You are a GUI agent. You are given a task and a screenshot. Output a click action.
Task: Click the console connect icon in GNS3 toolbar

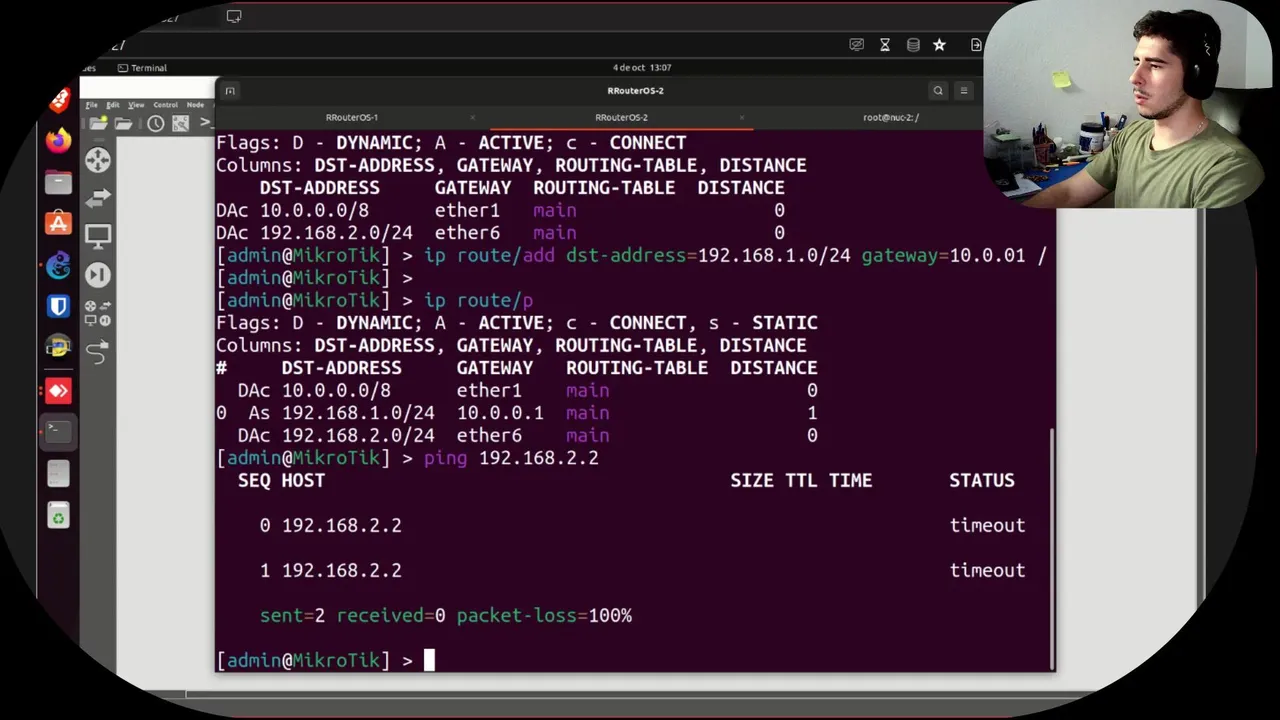click(x=206, y=123)
